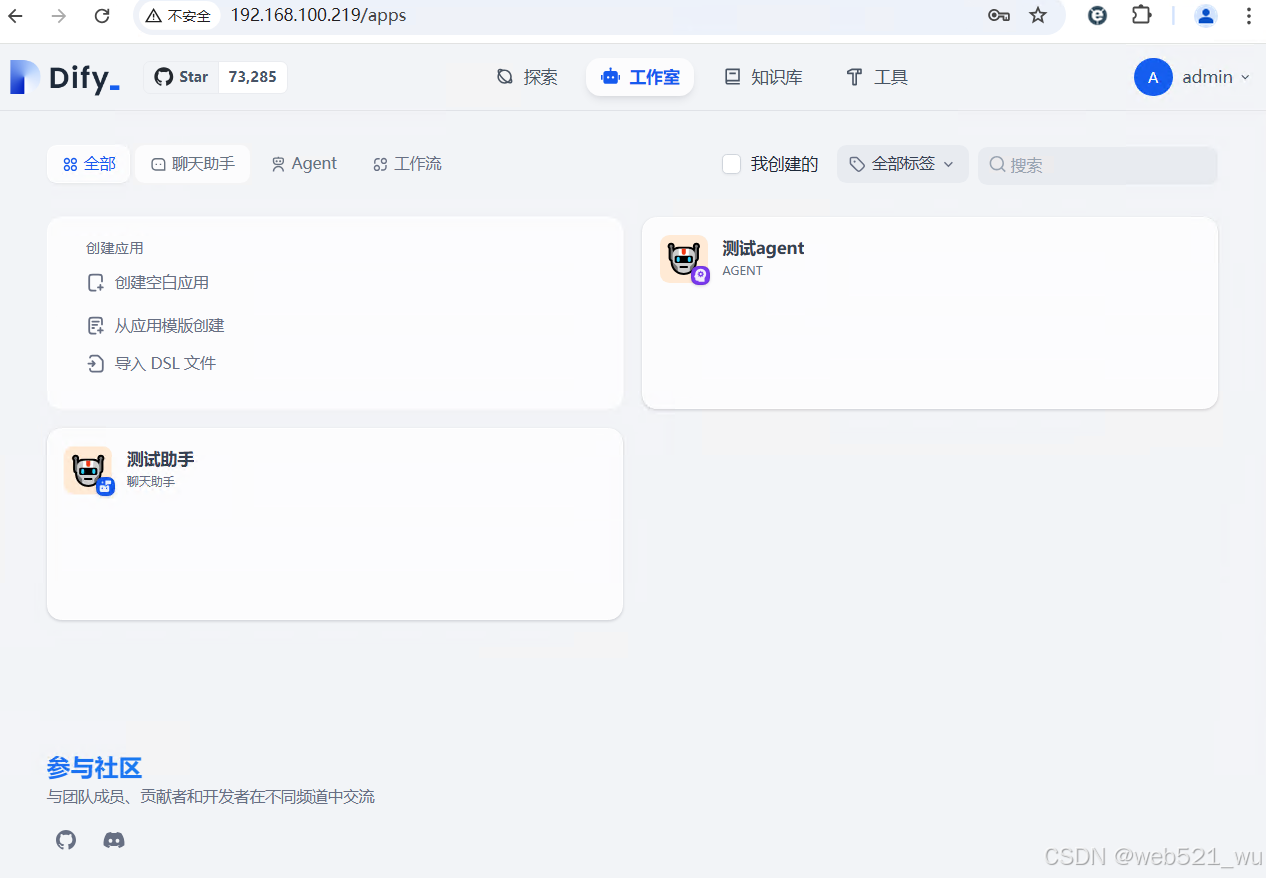1266x878 pixels.
Task: Open the Discord community icon
Action: point(114,840)
